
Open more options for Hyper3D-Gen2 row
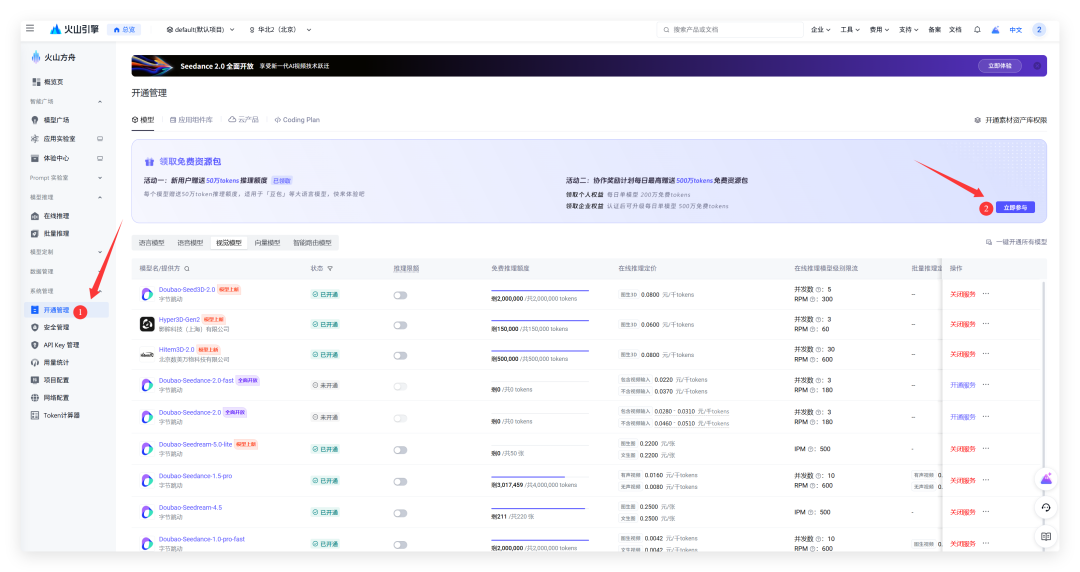(x=986, y=324)
